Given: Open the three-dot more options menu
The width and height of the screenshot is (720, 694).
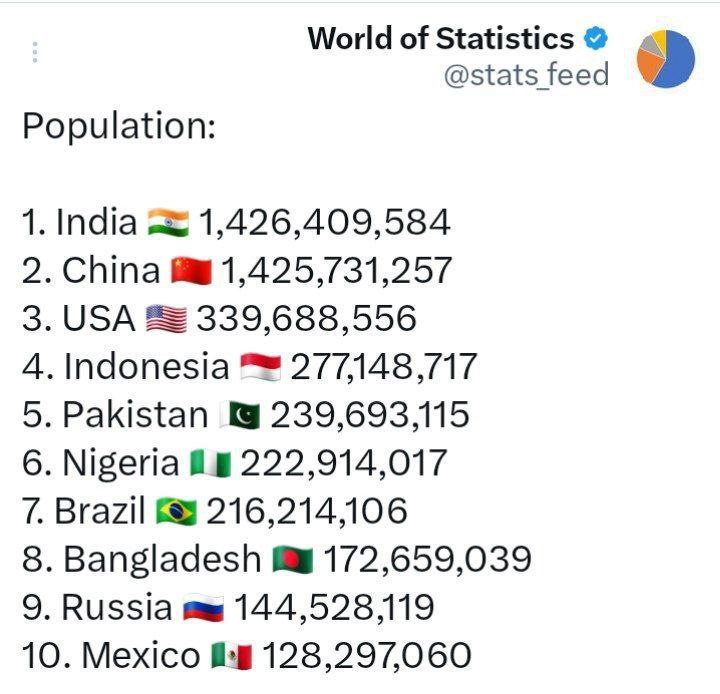Looking at the screenshot, I should click(x=35, y=52).
